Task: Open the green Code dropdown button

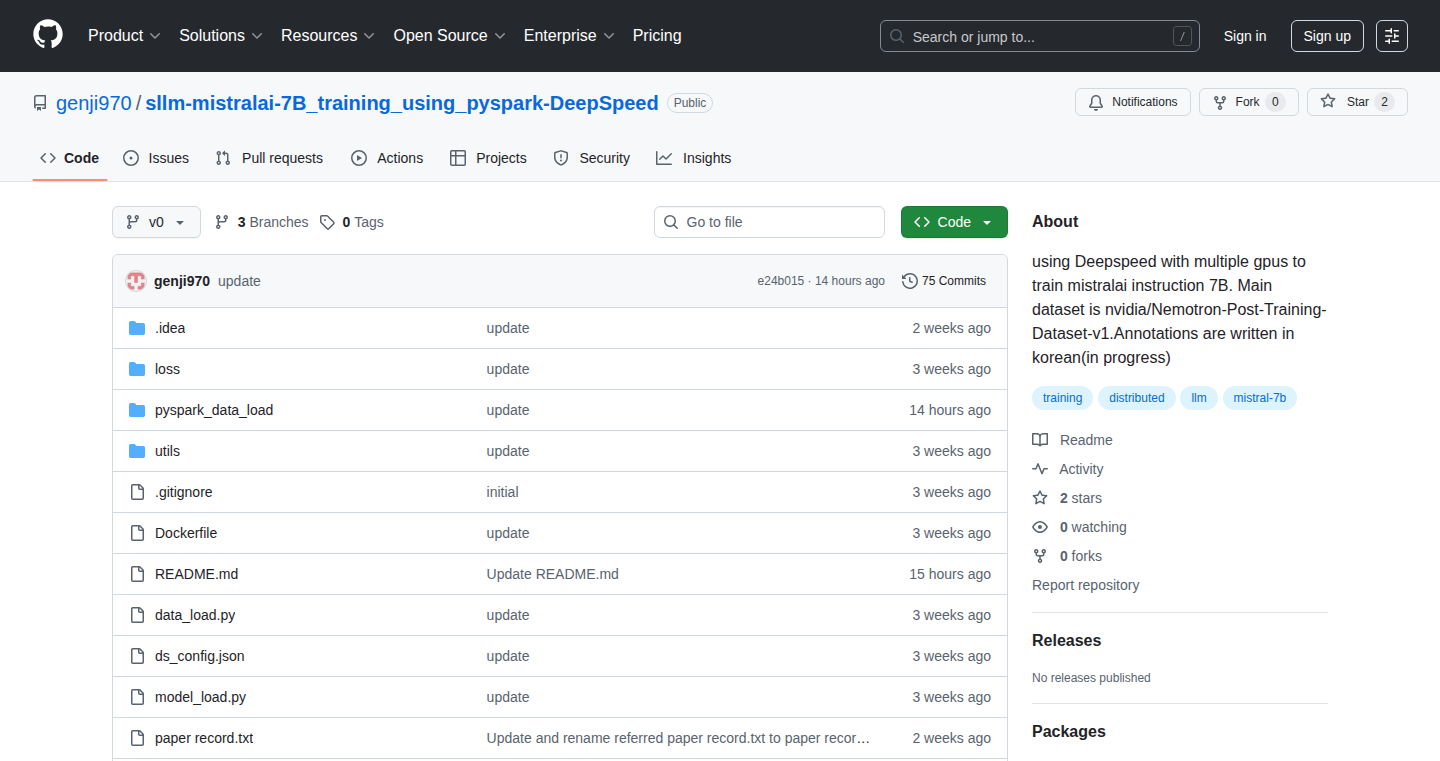Action: 954,222
